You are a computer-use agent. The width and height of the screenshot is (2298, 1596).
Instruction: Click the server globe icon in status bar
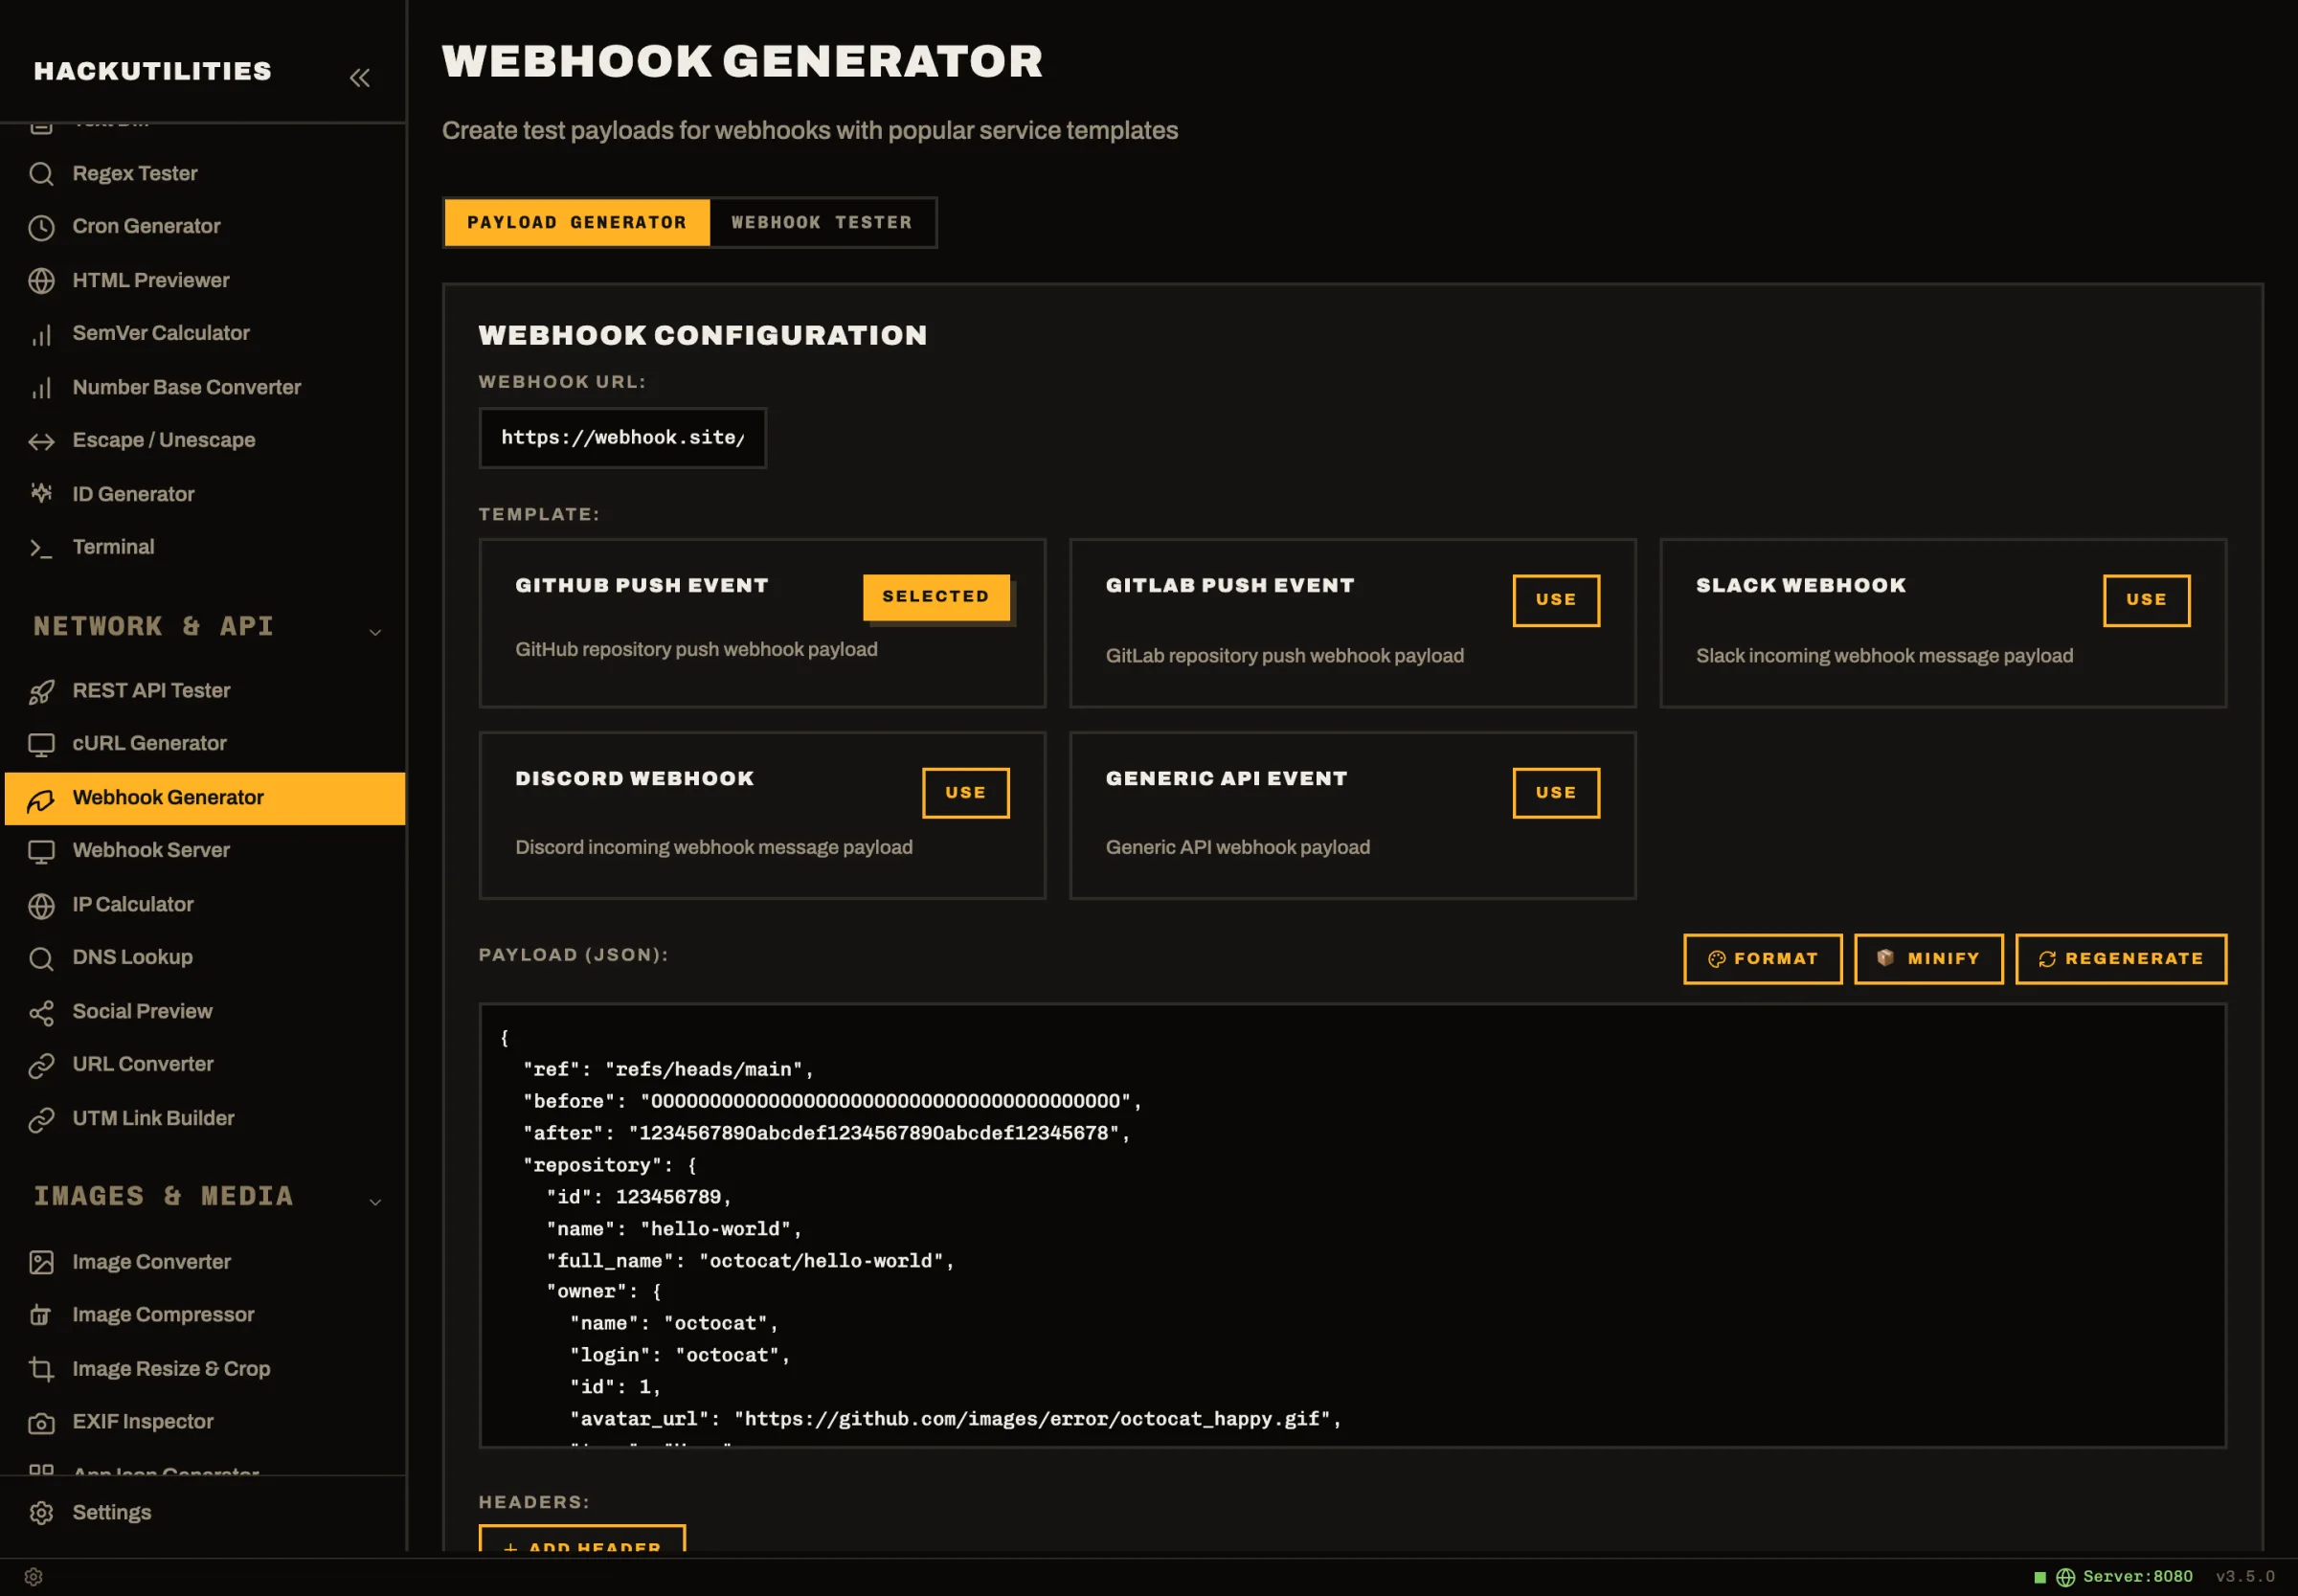2065,1577
